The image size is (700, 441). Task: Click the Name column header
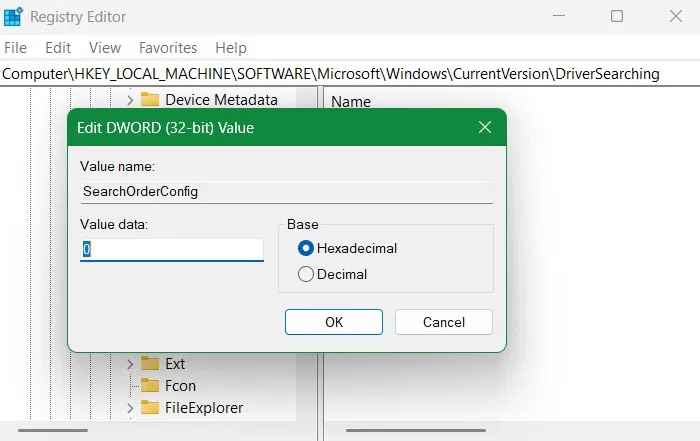(351, 102)
